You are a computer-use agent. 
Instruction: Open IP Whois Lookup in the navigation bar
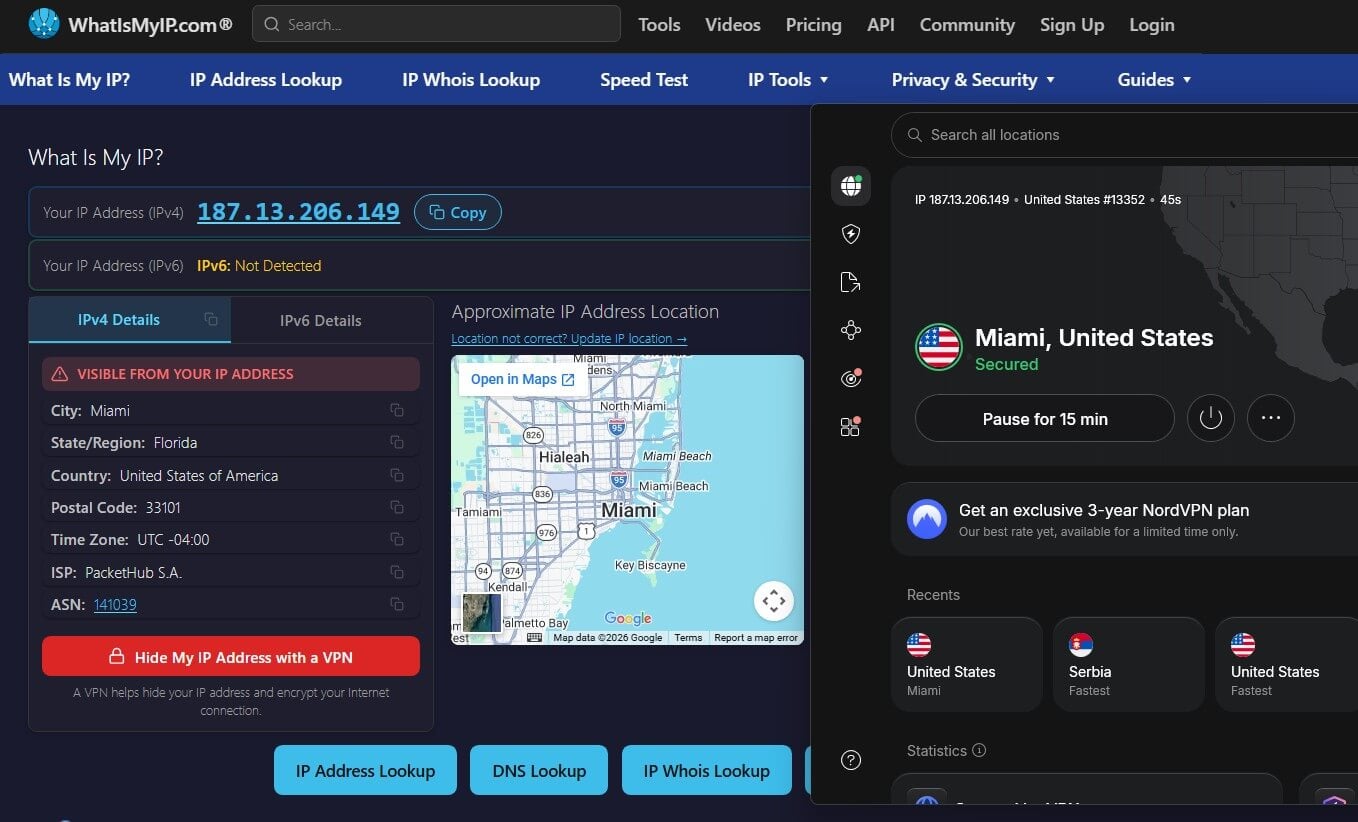coord(471,80)
